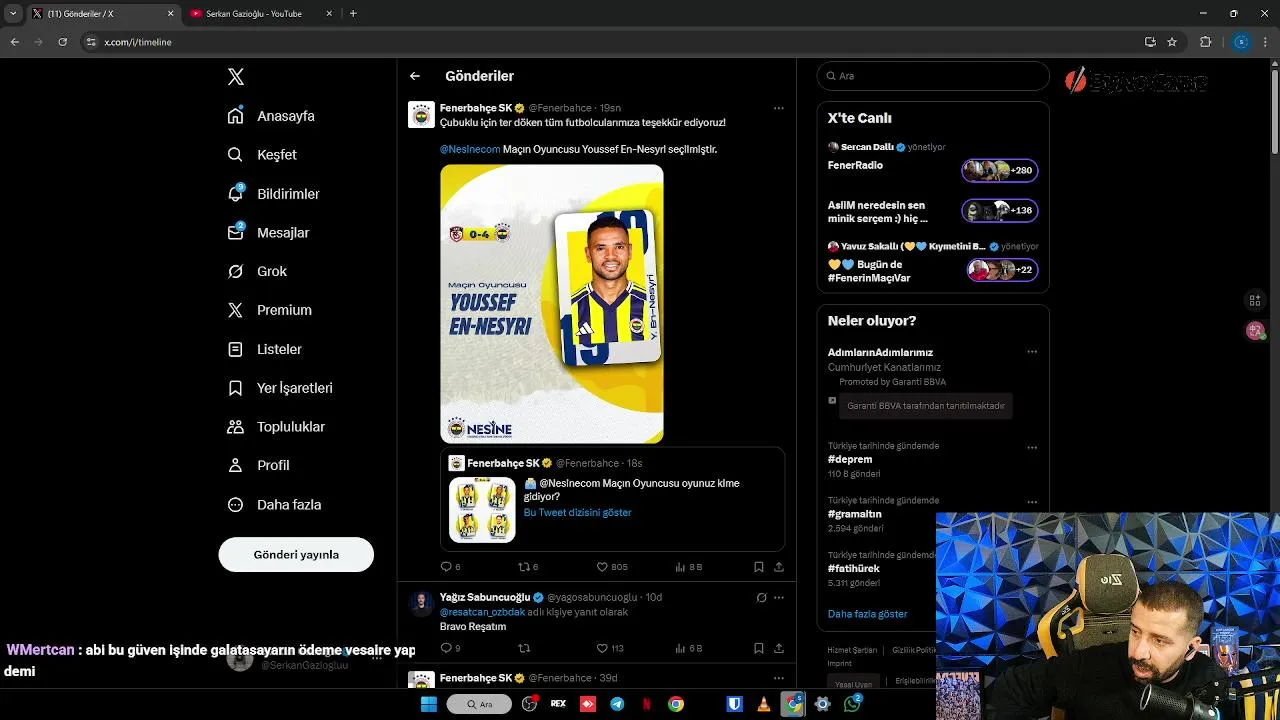Like the Fenerbahçe tweet with 805 likes

(x=612, y=567)
